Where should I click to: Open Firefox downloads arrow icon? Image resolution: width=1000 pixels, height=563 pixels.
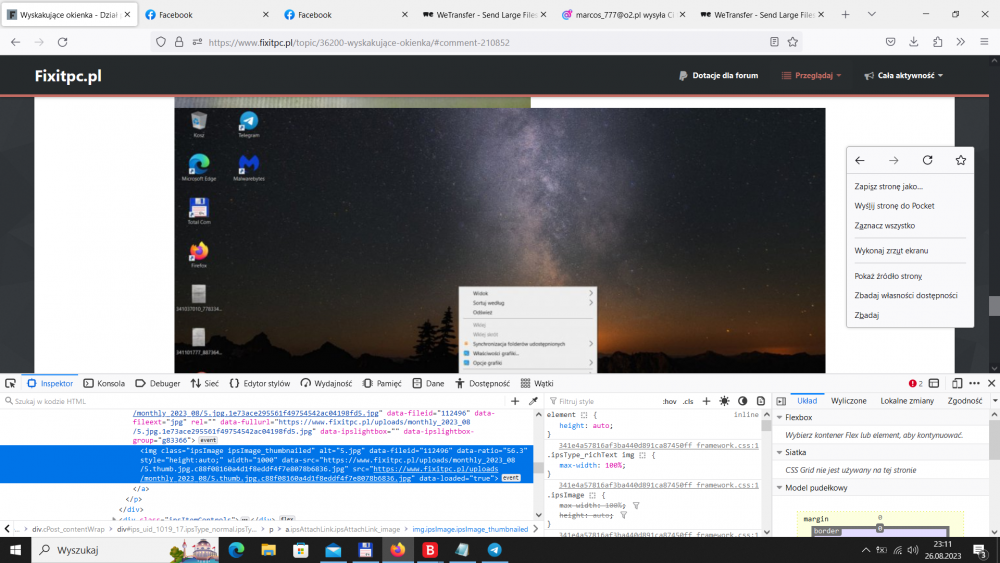pos(914,42)
